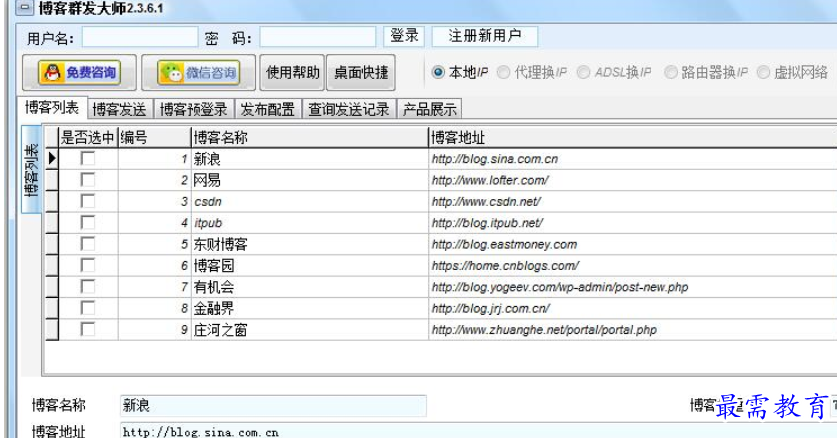Open the 发布配置 tab
This screenshot has height=438, width=837.
coord(267,109)
